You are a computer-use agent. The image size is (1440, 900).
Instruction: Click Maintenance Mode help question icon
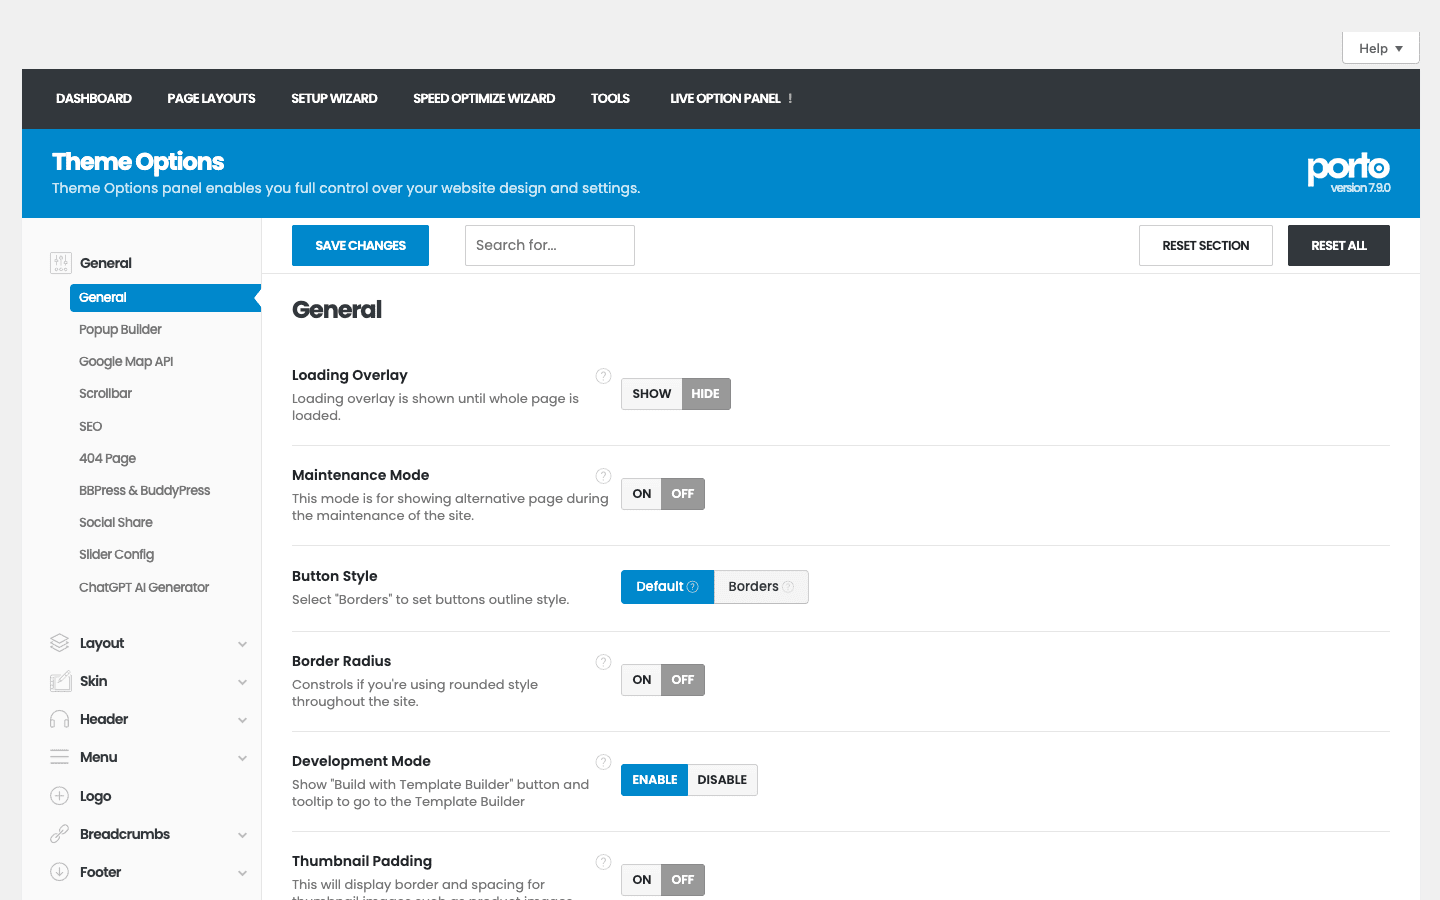603,476
